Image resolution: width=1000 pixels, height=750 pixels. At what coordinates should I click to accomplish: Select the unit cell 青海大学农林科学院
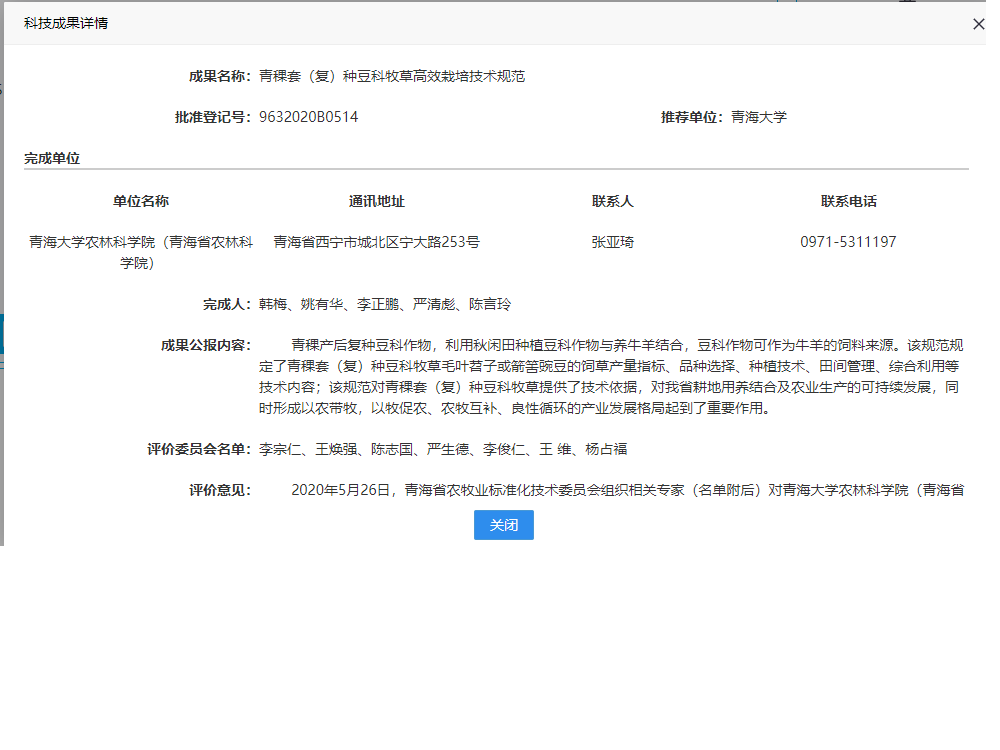(x=141, y=252)
